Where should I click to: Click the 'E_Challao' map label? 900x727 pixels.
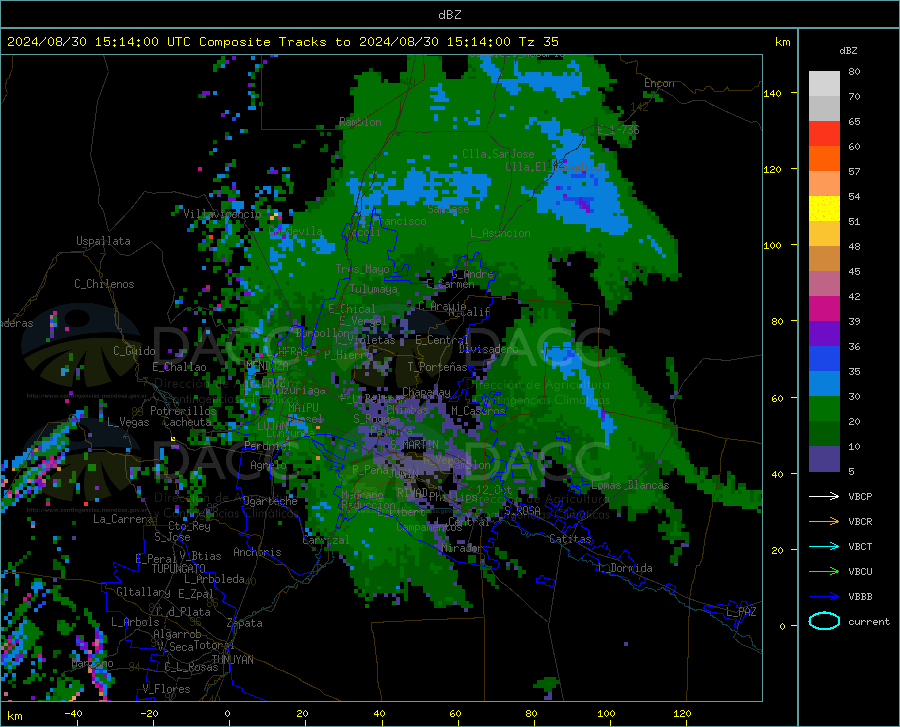pyautogui.click(x=179, y=367)
